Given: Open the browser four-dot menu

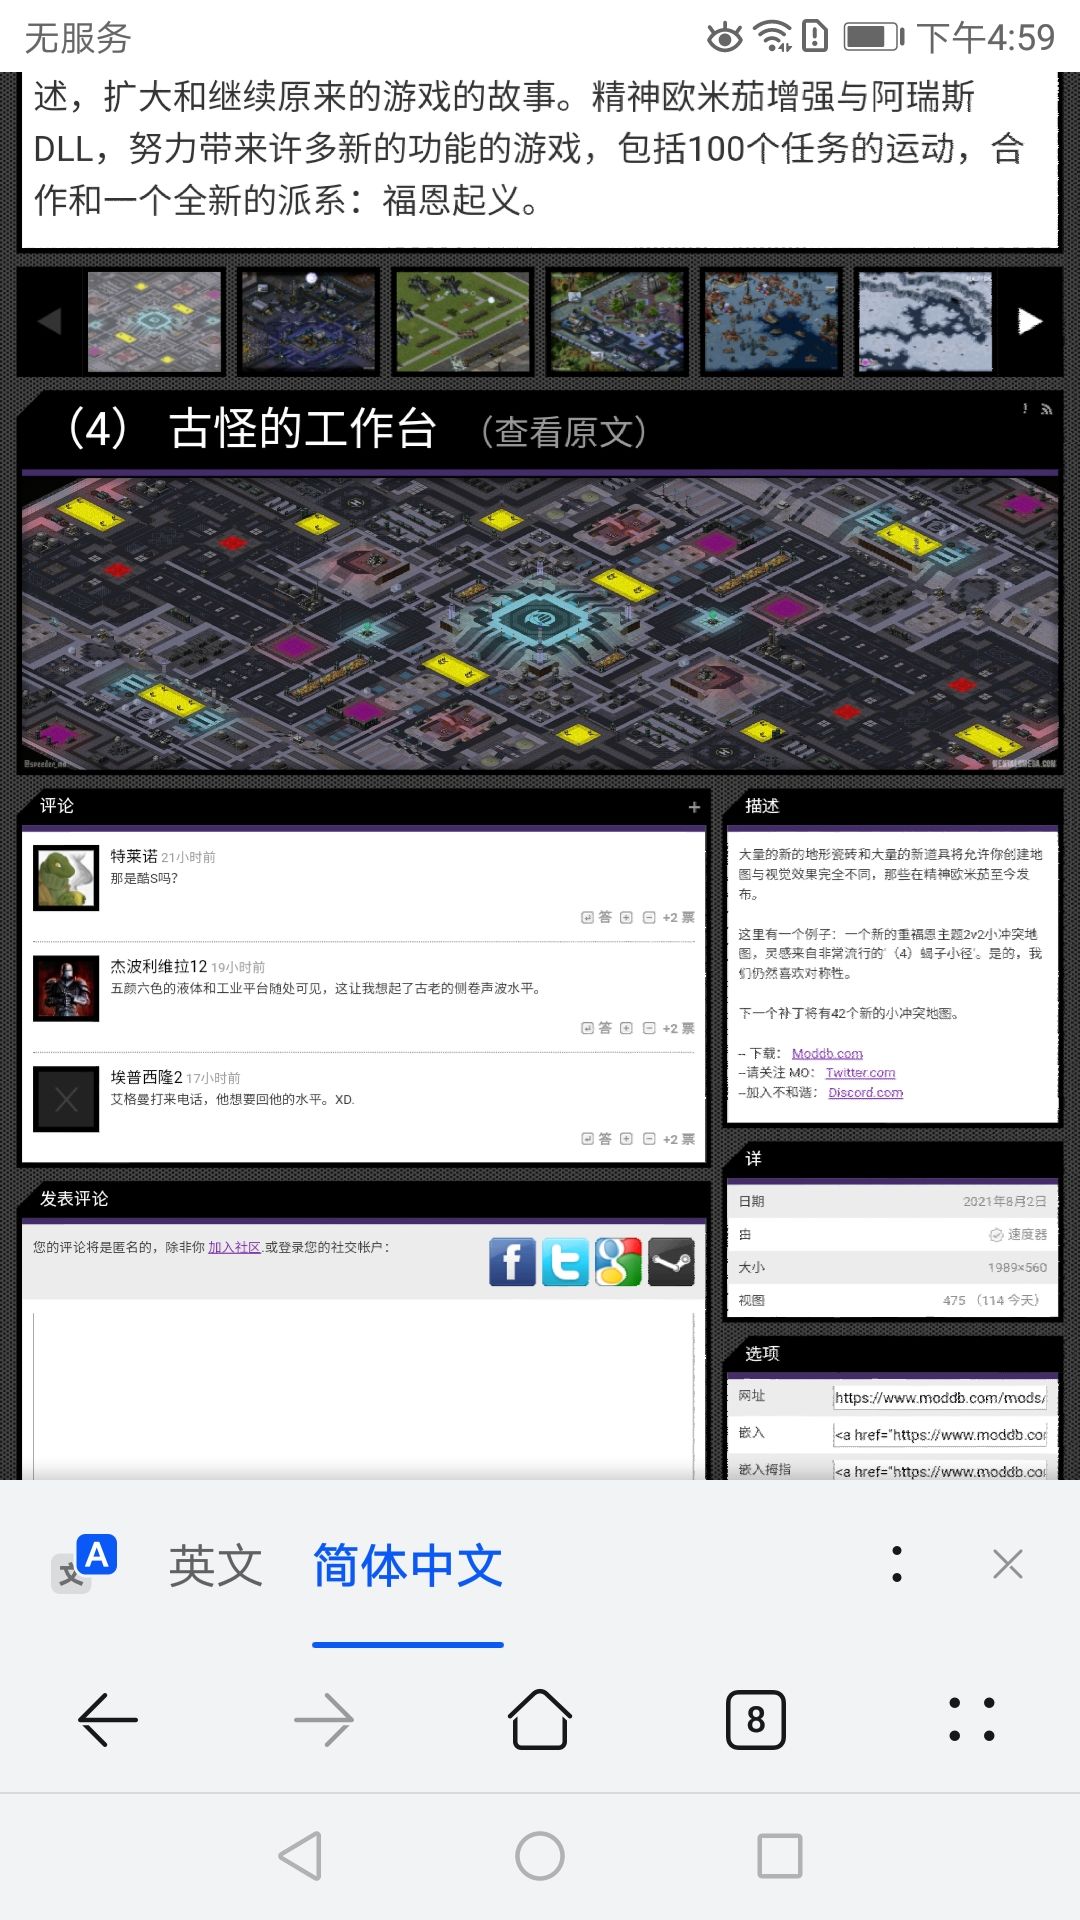Looking at the screenshot, I should (972, 1720).
